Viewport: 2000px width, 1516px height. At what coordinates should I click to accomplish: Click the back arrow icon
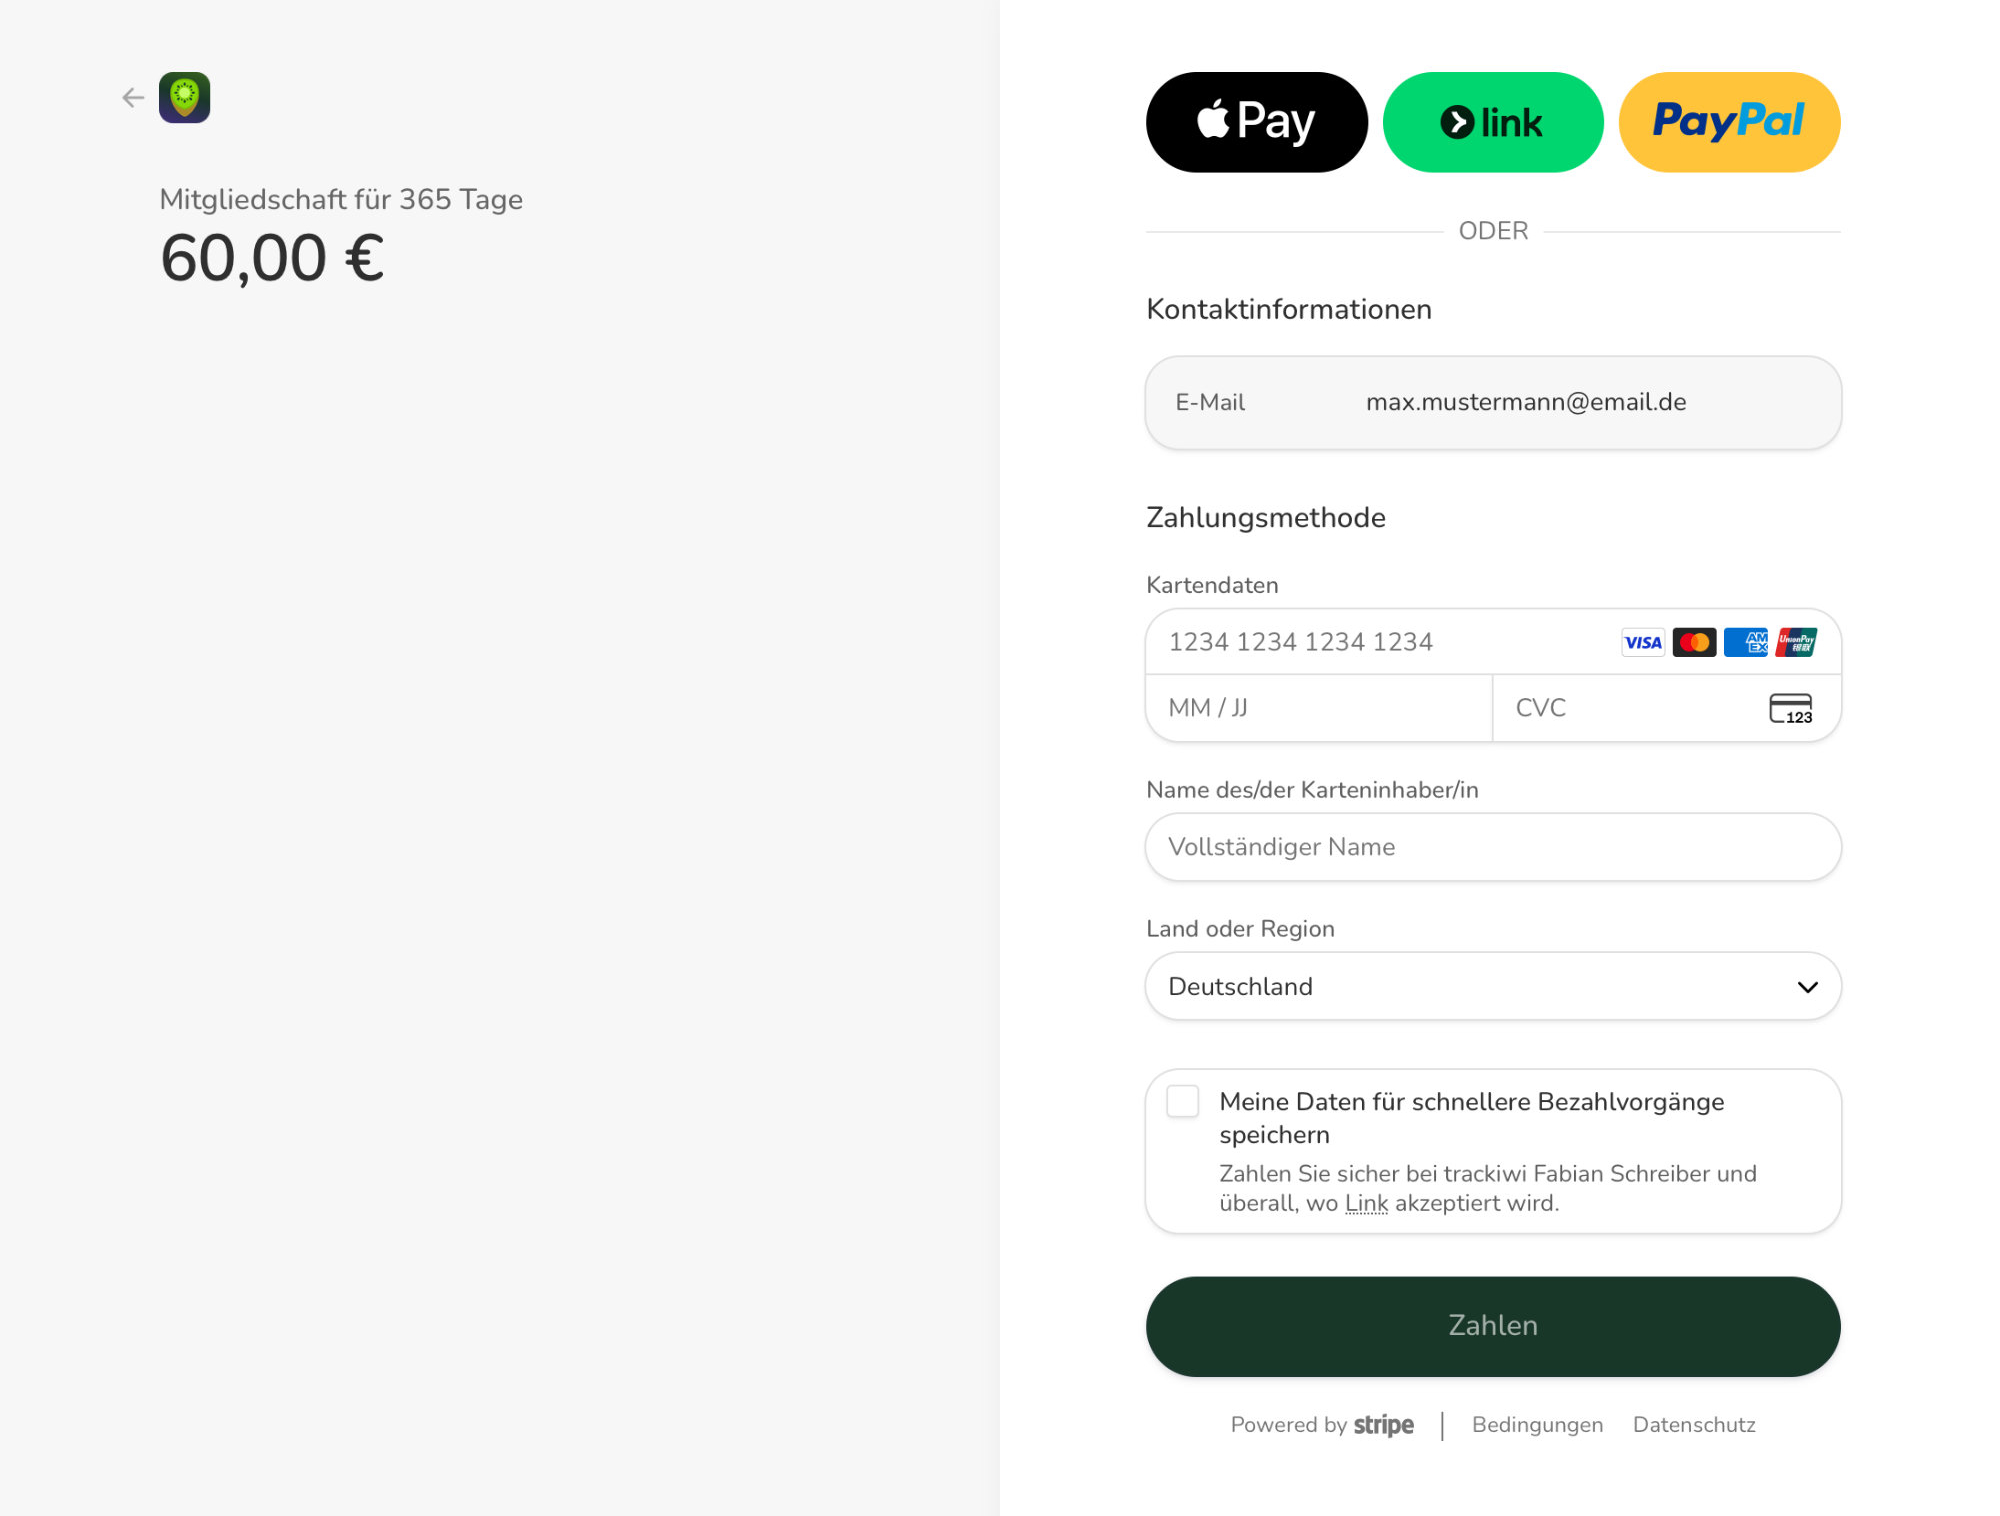click(x=133, y=98)
